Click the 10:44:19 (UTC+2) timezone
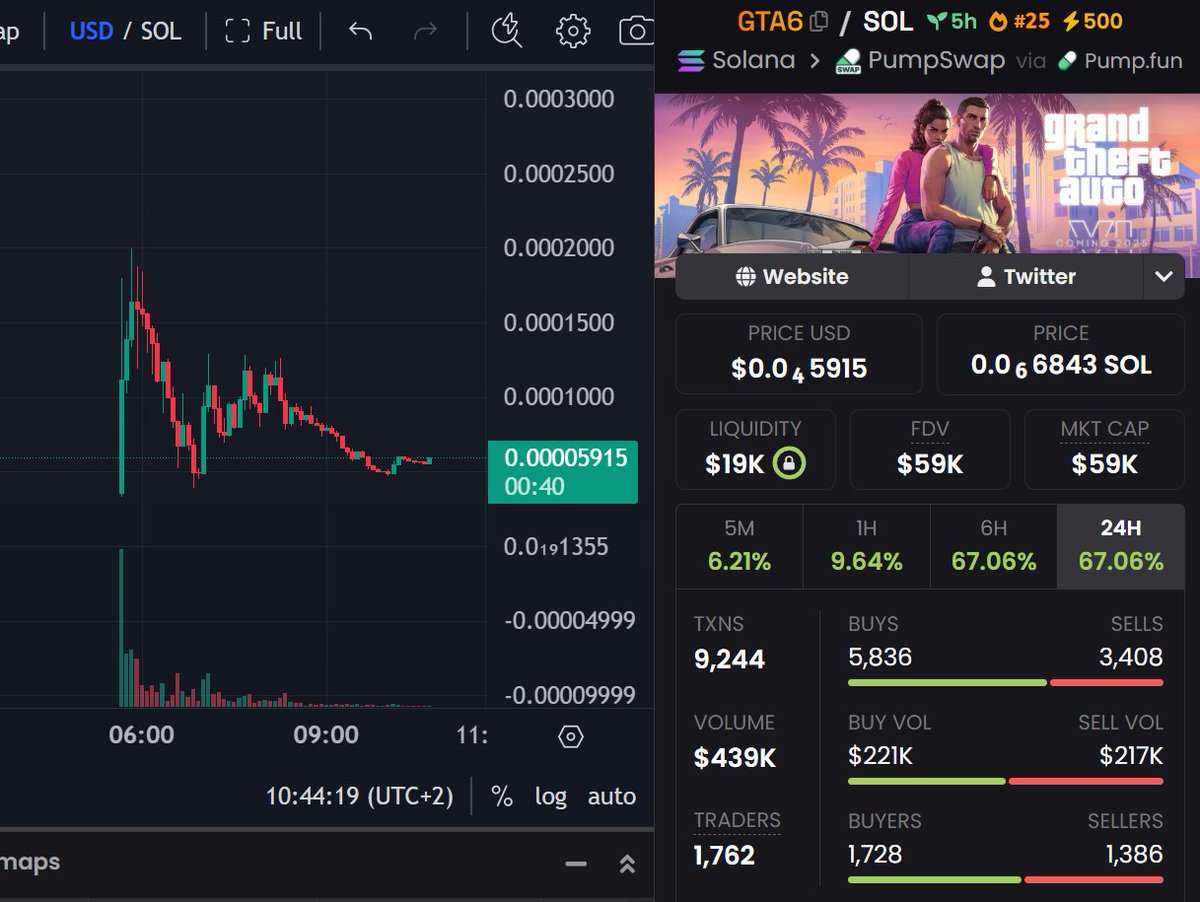Image resolution: width=1200 pixels, height=902 pixels. (359, 797)
